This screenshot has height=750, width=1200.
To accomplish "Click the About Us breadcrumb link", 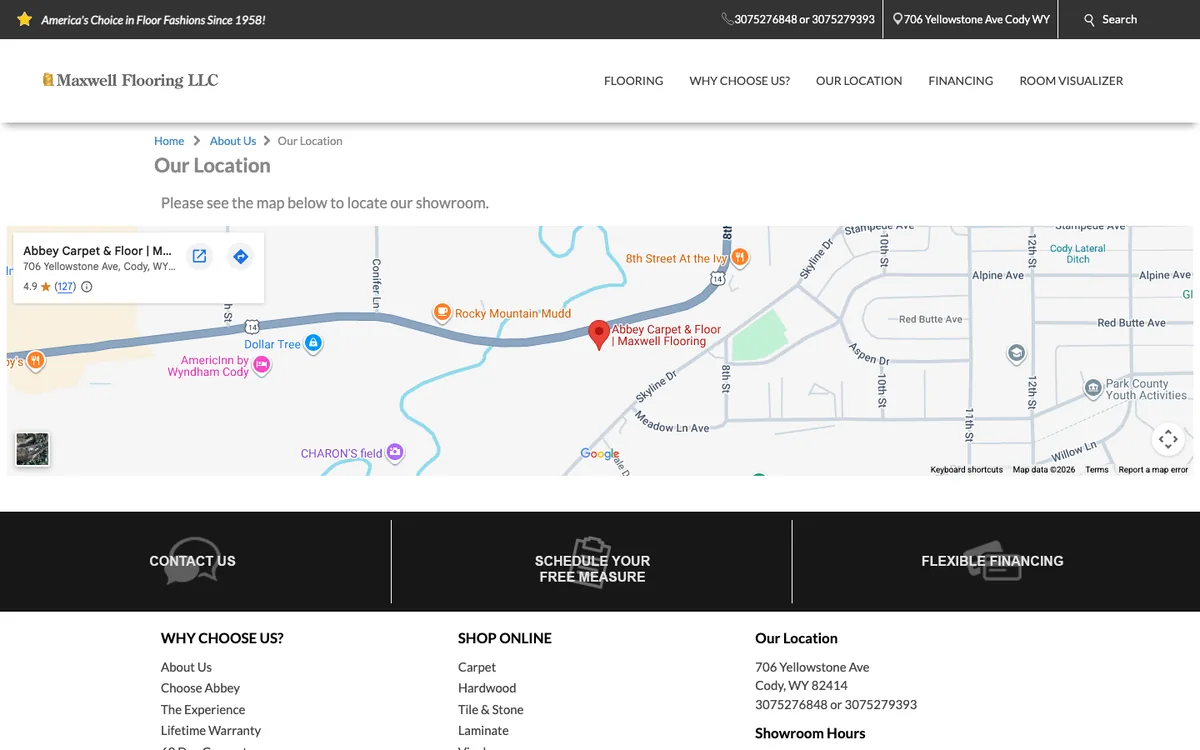I will click(233, 141).
